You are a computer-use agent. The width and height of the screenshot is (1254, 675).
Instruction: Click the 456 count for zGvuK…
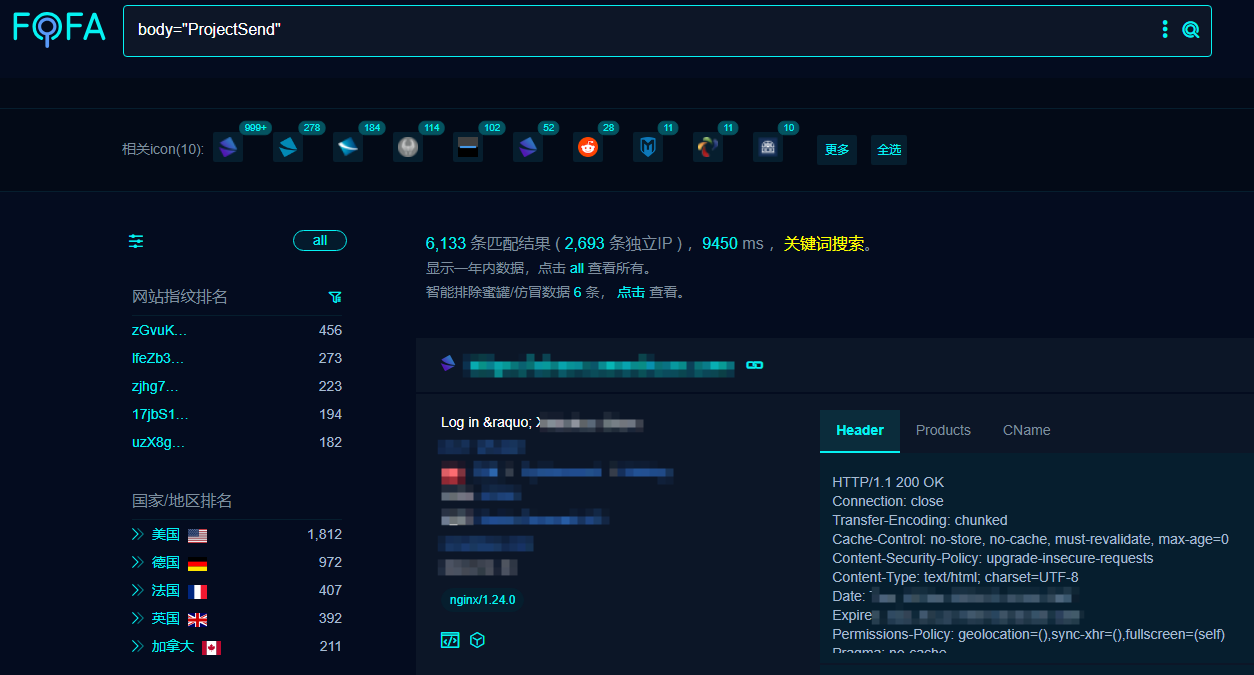click(x=330, y=330)
